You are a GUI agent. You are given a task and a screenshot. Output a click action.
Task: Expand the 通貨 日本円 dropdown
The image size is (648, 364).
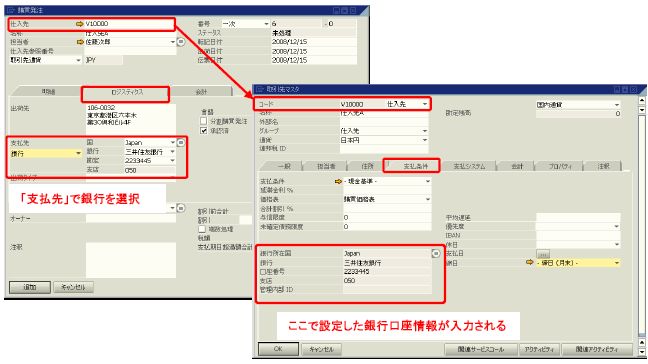point(425,140)
